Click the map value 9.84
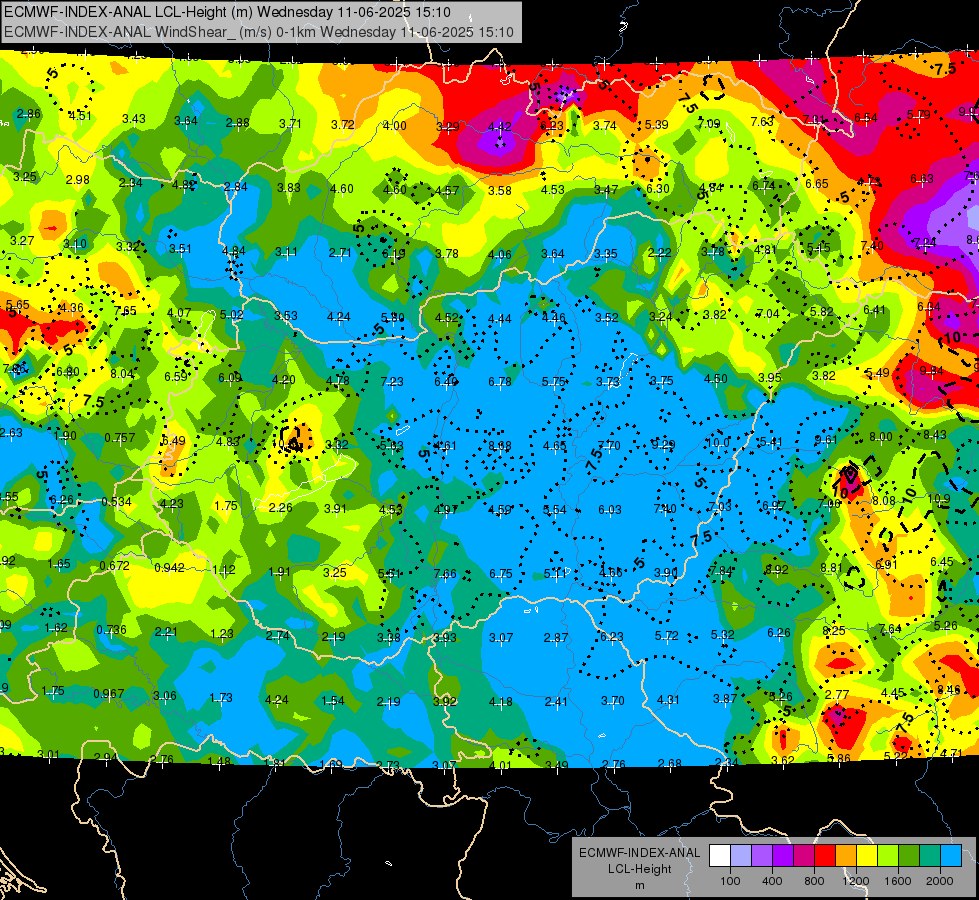The image size is (979, 900). [x=932, y=370]
